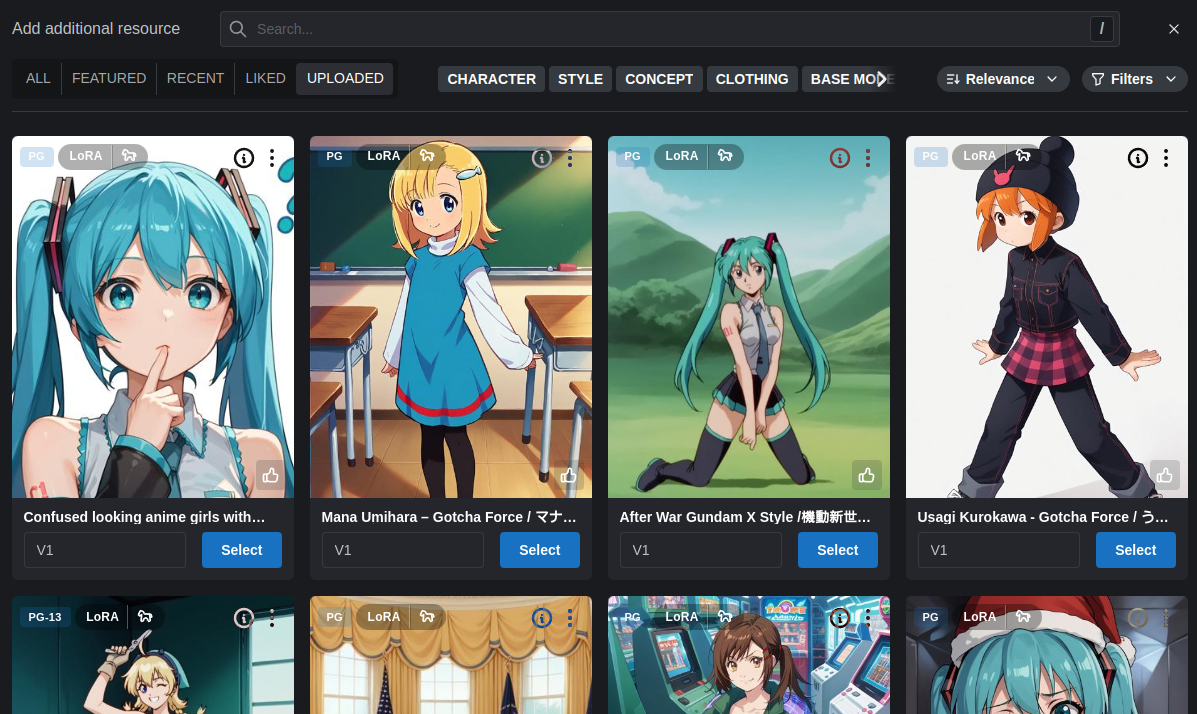Select the Confused looking anime girls resource
Viewport: 1197px width, 714px height.
242,550
